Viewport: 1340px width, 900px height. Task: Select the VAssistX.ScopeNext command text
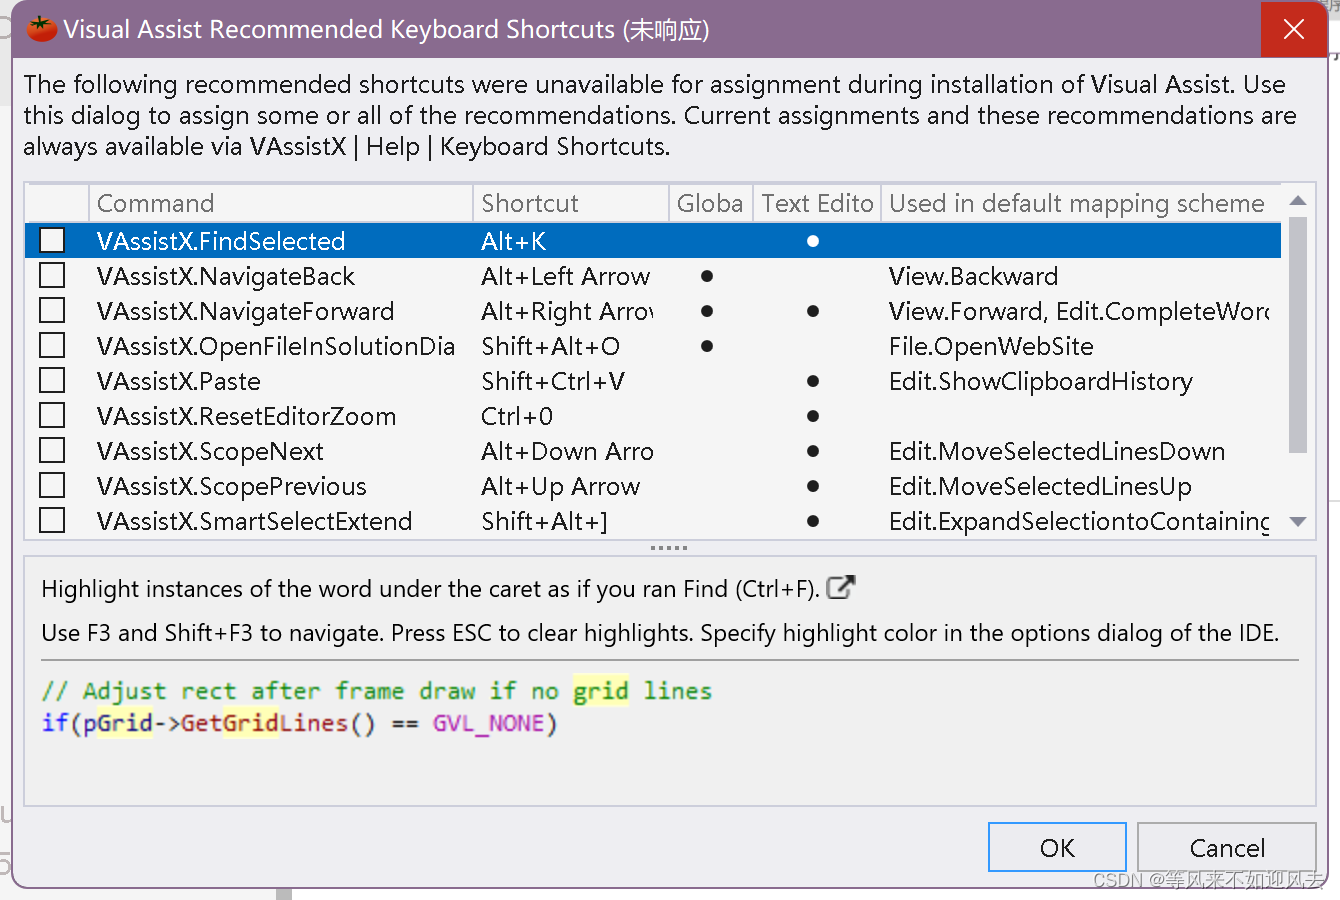tap(211, 451)
